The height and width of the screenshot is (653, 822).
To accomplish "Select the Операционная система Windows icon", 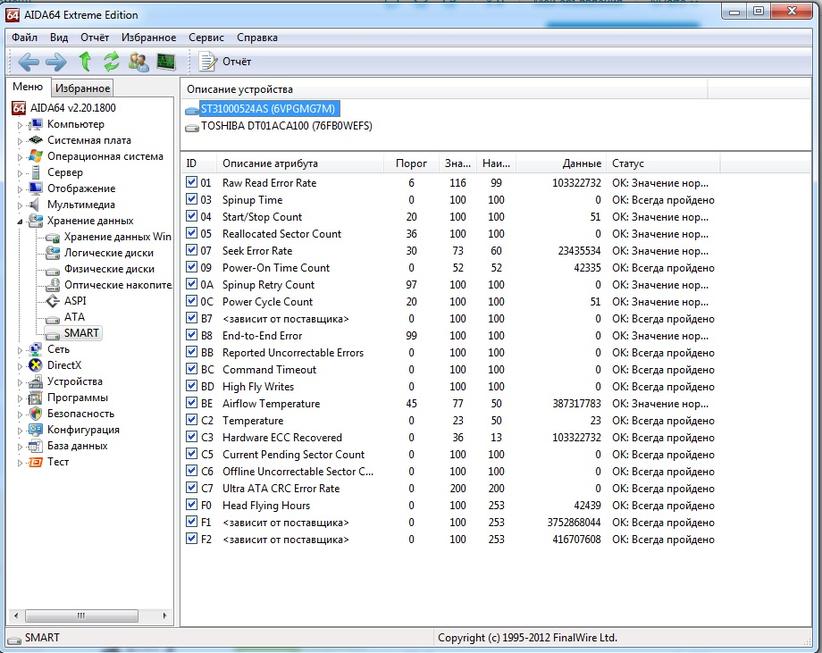I will pos(36,156).
